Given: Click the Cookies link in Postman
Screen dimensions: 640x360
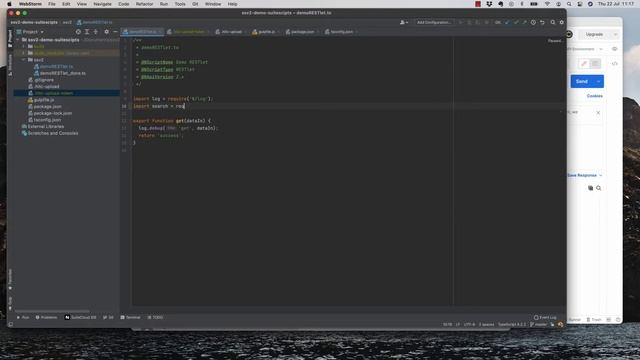Looking at the screenshot, I should point(595,96).
